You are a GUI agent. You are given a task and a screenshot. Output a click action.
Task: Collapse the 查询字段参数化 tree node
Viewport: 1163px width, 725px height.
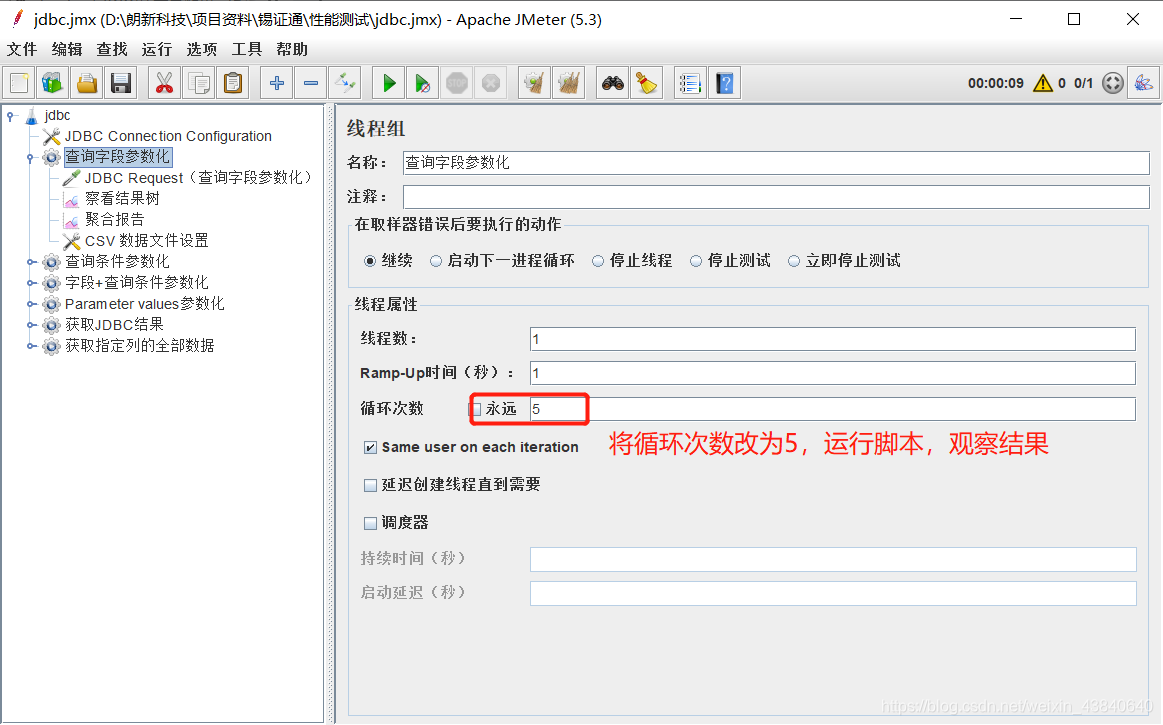click(30, 157)
